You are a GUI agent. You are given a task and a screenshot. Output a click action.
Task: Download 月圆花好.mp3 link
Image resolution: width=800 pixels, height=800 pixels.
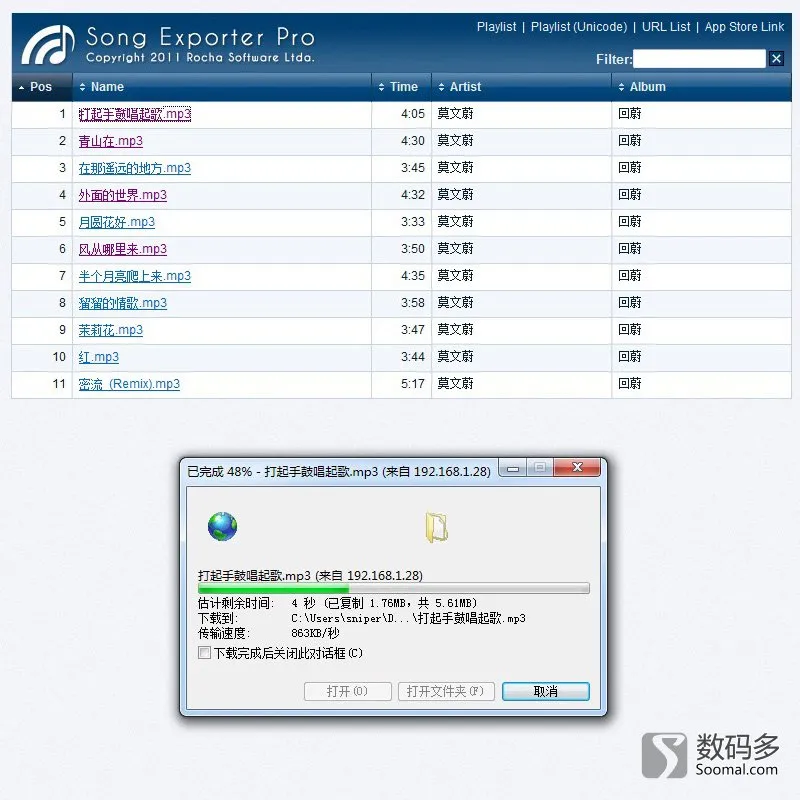[117, 222]
